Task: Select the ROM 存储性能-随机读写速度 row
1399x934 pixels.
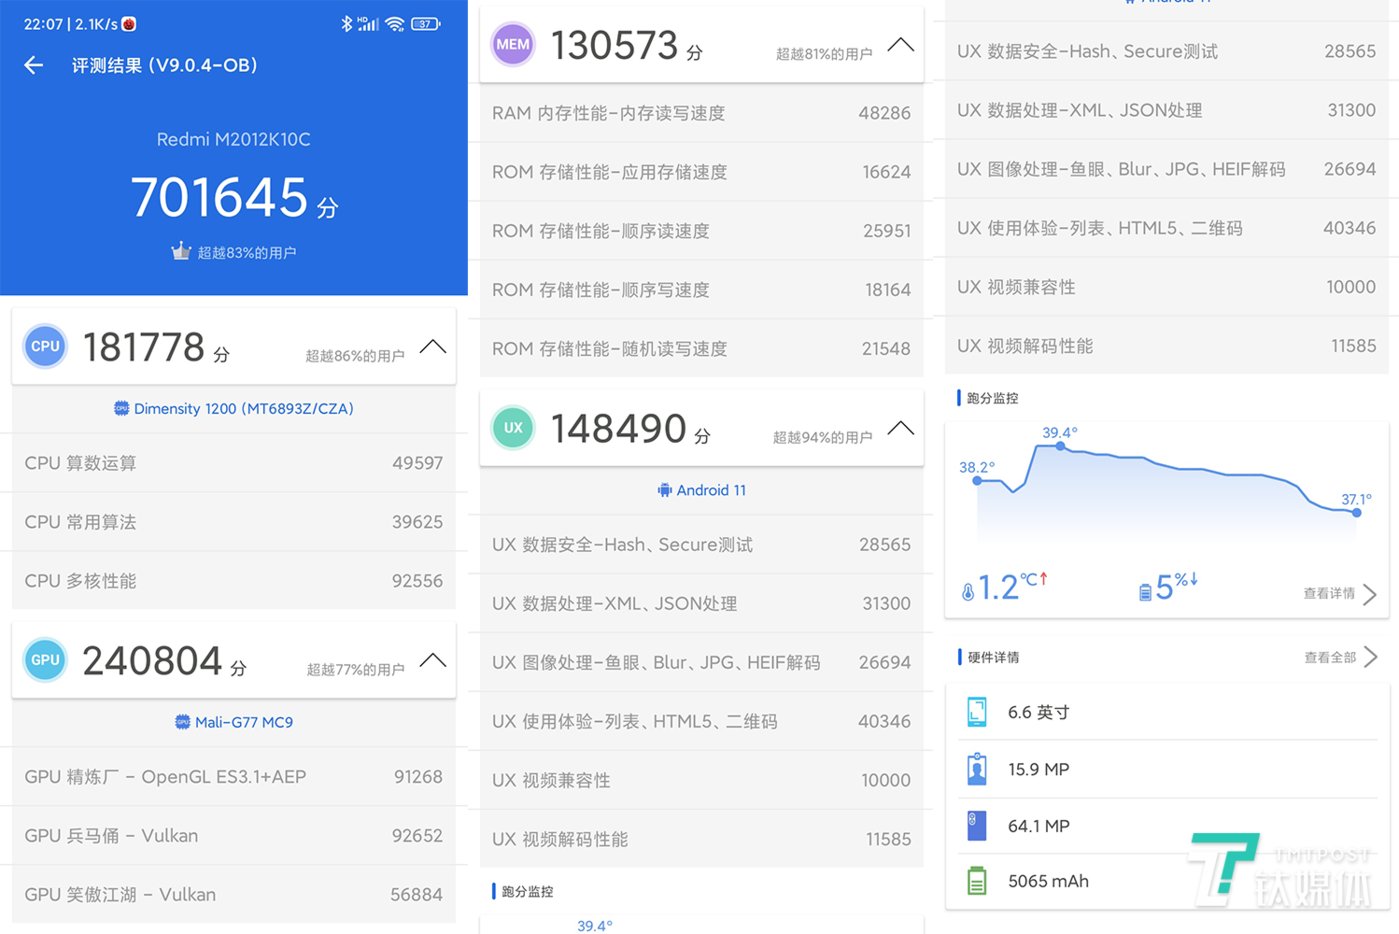Action: click(702, 349)
